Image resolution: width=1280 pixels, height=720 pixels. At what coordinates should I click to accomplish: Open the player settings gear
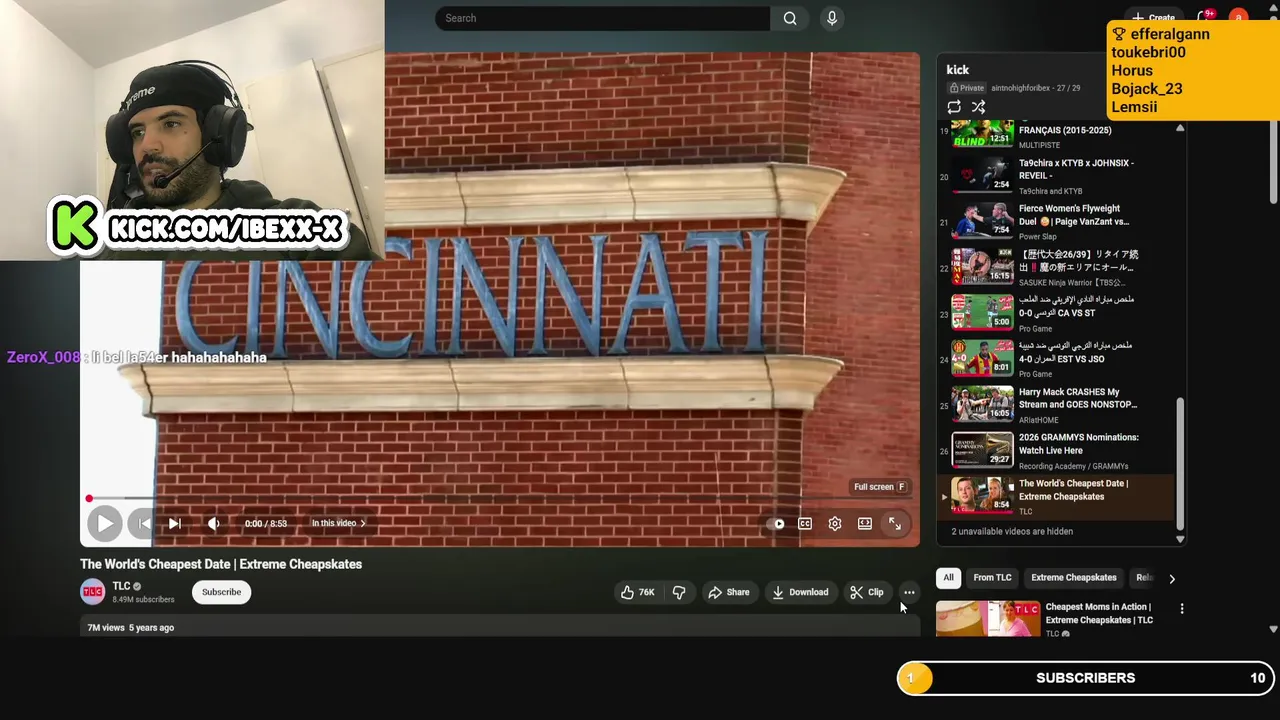click(835, 523)
